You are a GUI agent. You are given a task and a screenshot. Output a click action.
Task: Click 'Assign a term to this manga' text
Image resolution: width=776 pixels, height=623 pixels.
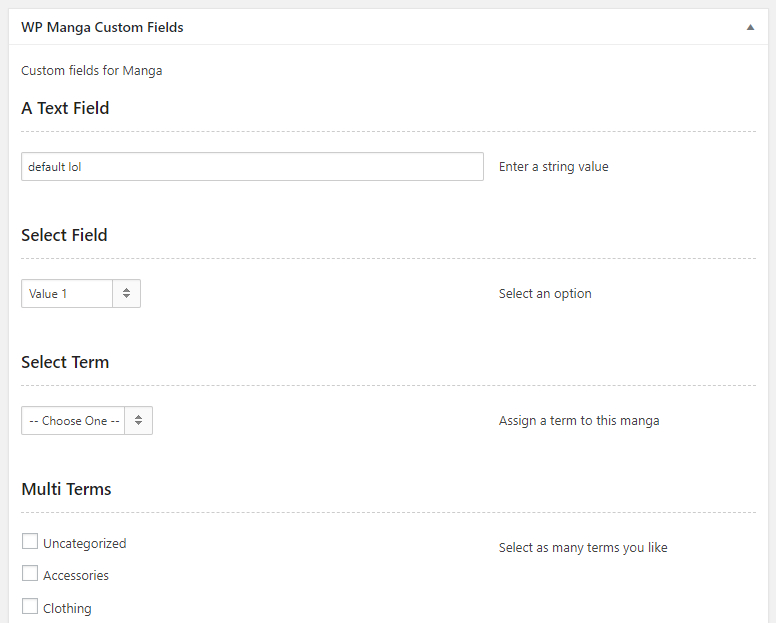click(579, 421)
